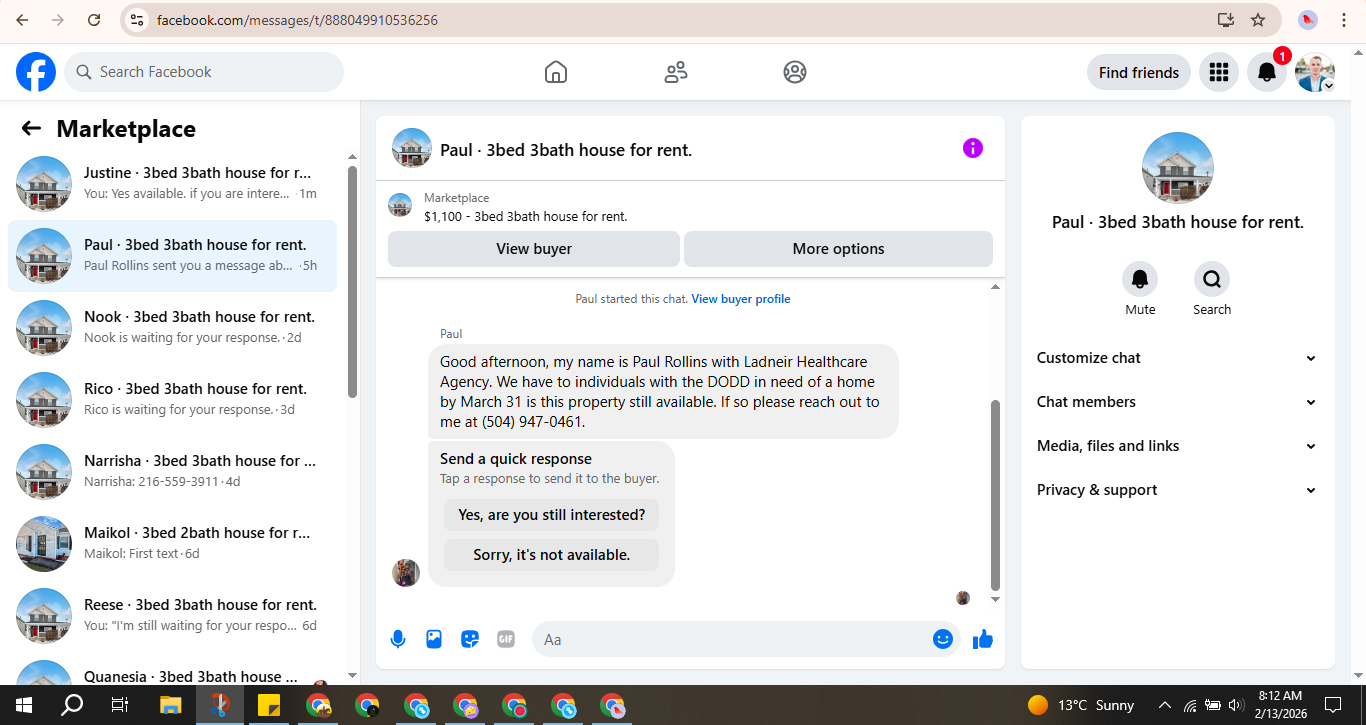Viewport: 1366px width, 725px height.
Task: Click the browser address bar URL
Action: point(297,20)
